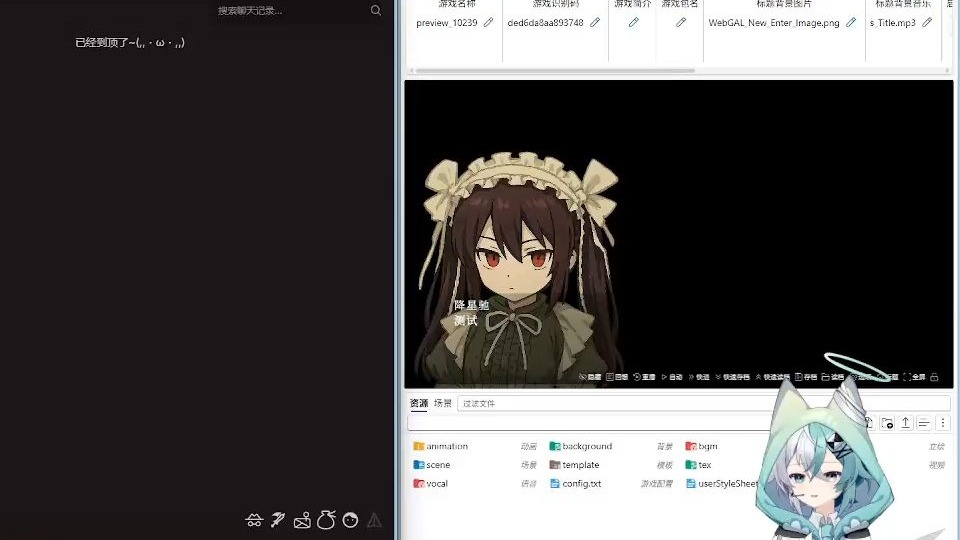Expand the animation folder

pyautogui.click(x=446, y=446)
